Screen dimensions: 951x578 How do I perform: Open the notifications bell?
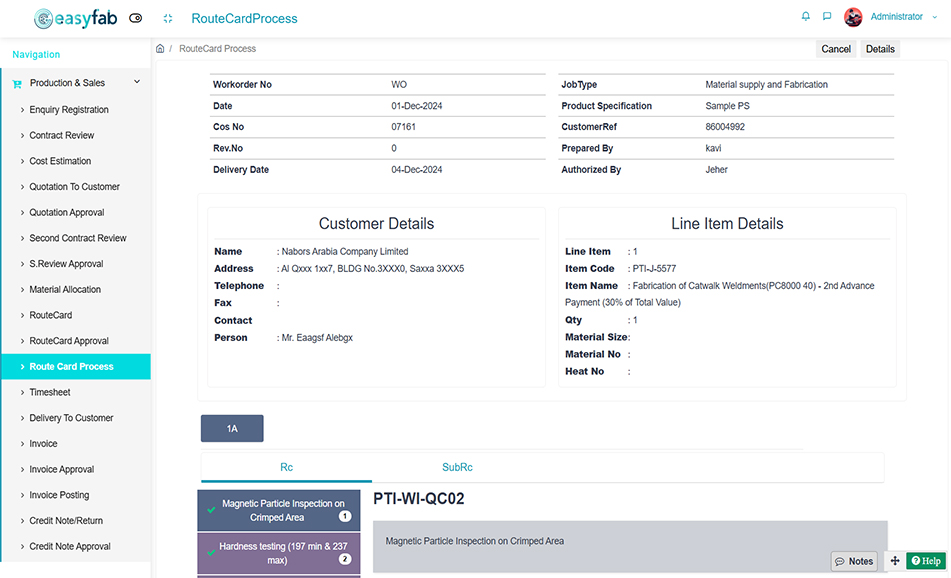click(806, 17)
